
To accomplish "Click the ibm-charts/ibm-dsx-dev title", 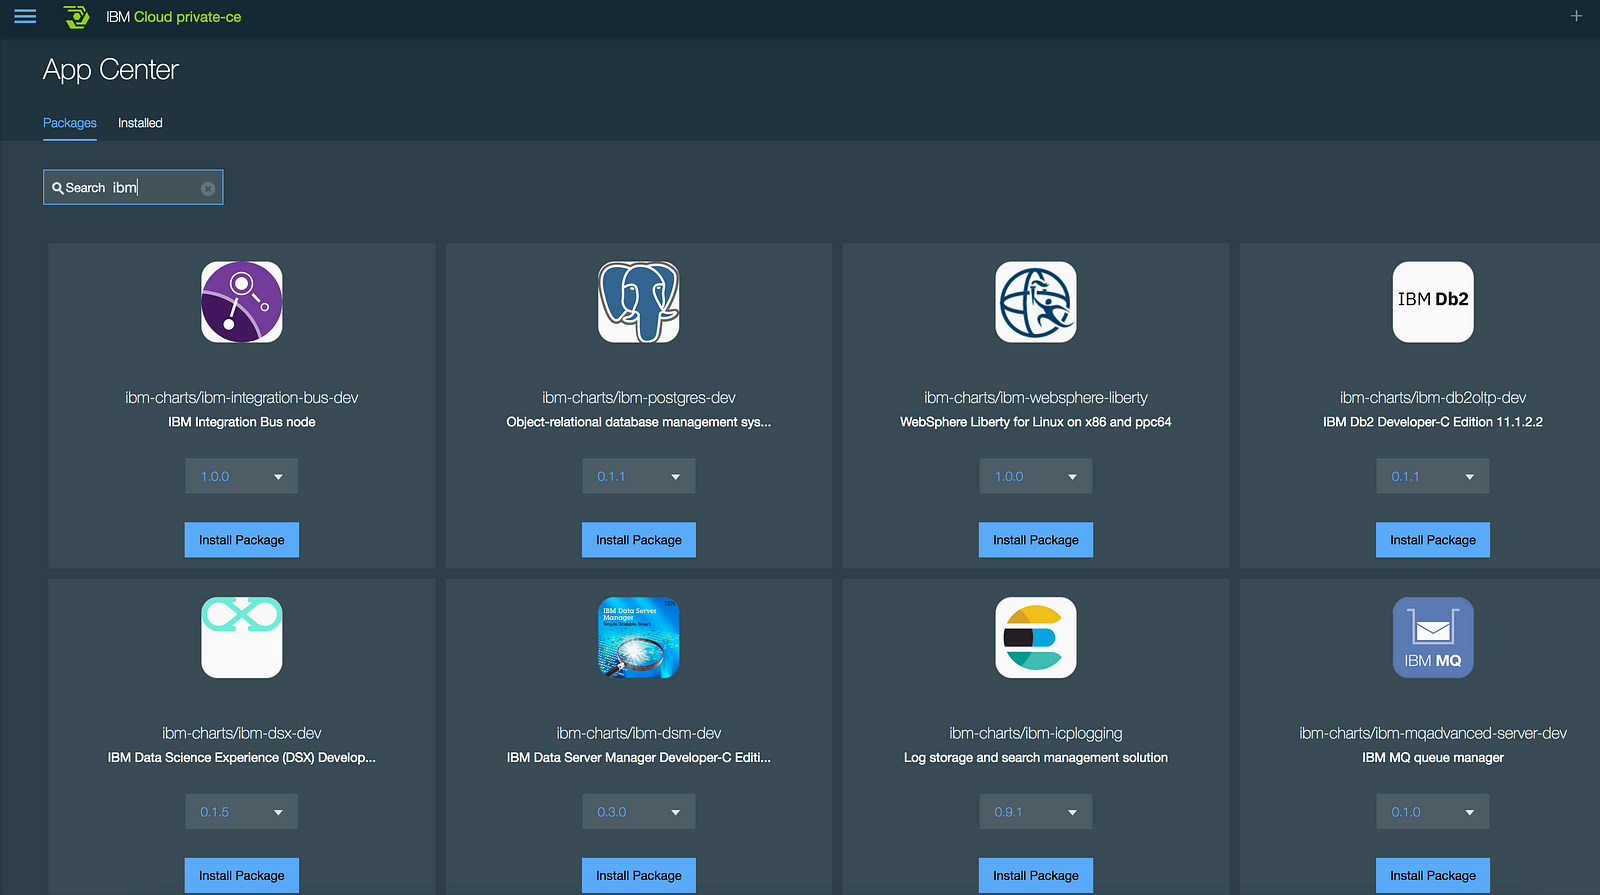I will point(242,734).
